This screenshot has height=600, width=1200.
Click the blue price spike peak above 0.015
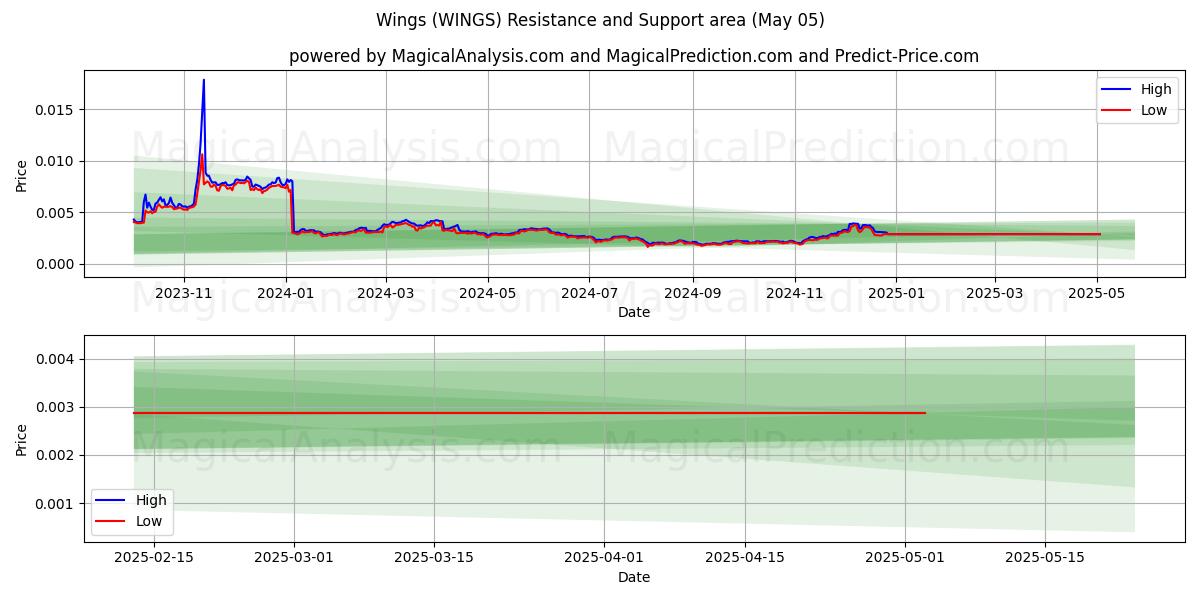pyautogui.click(x=204, y=81)
